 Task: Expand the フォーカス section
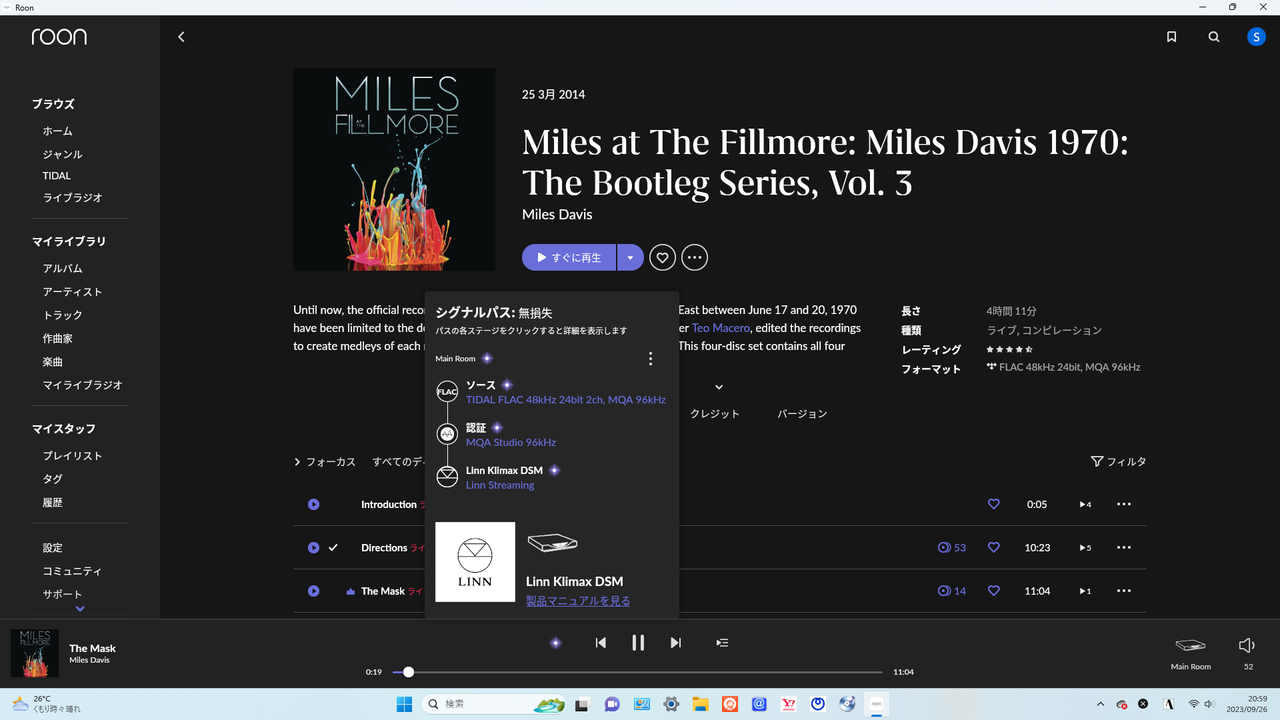click(325, 462)
